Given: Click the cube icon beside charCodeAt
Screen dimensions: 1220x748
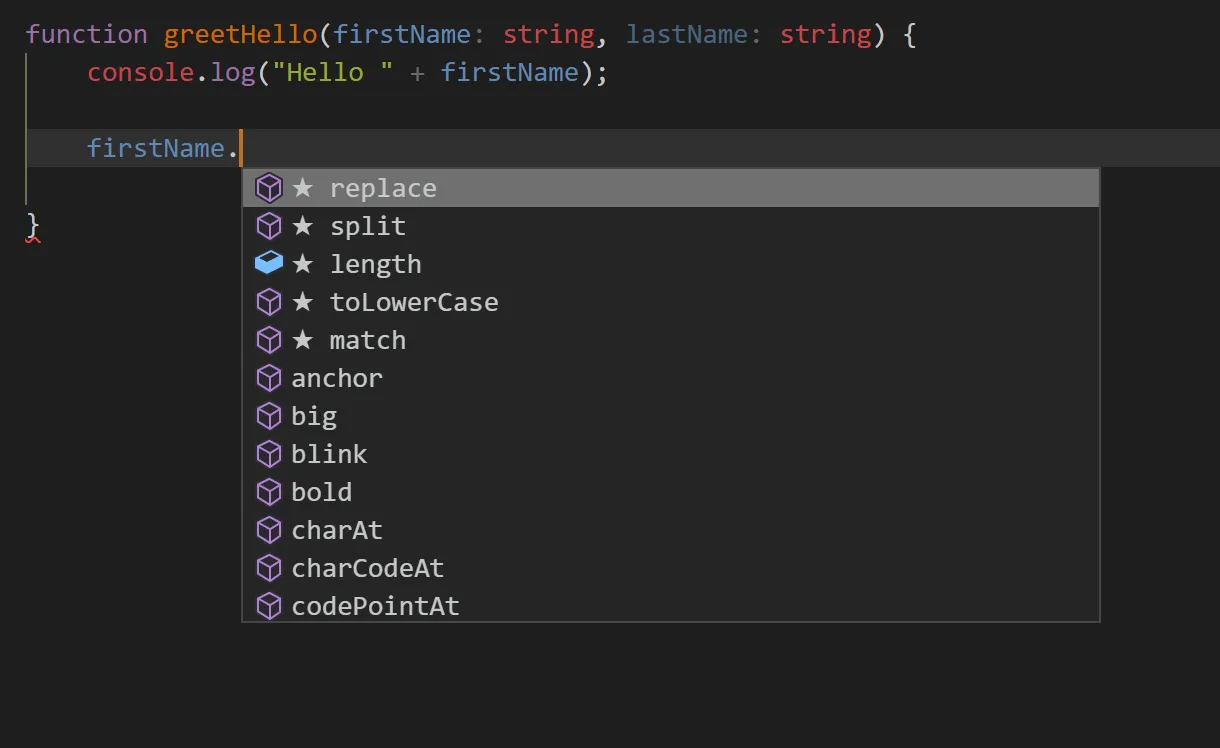Looking at the screenshot, I should 269,568.
